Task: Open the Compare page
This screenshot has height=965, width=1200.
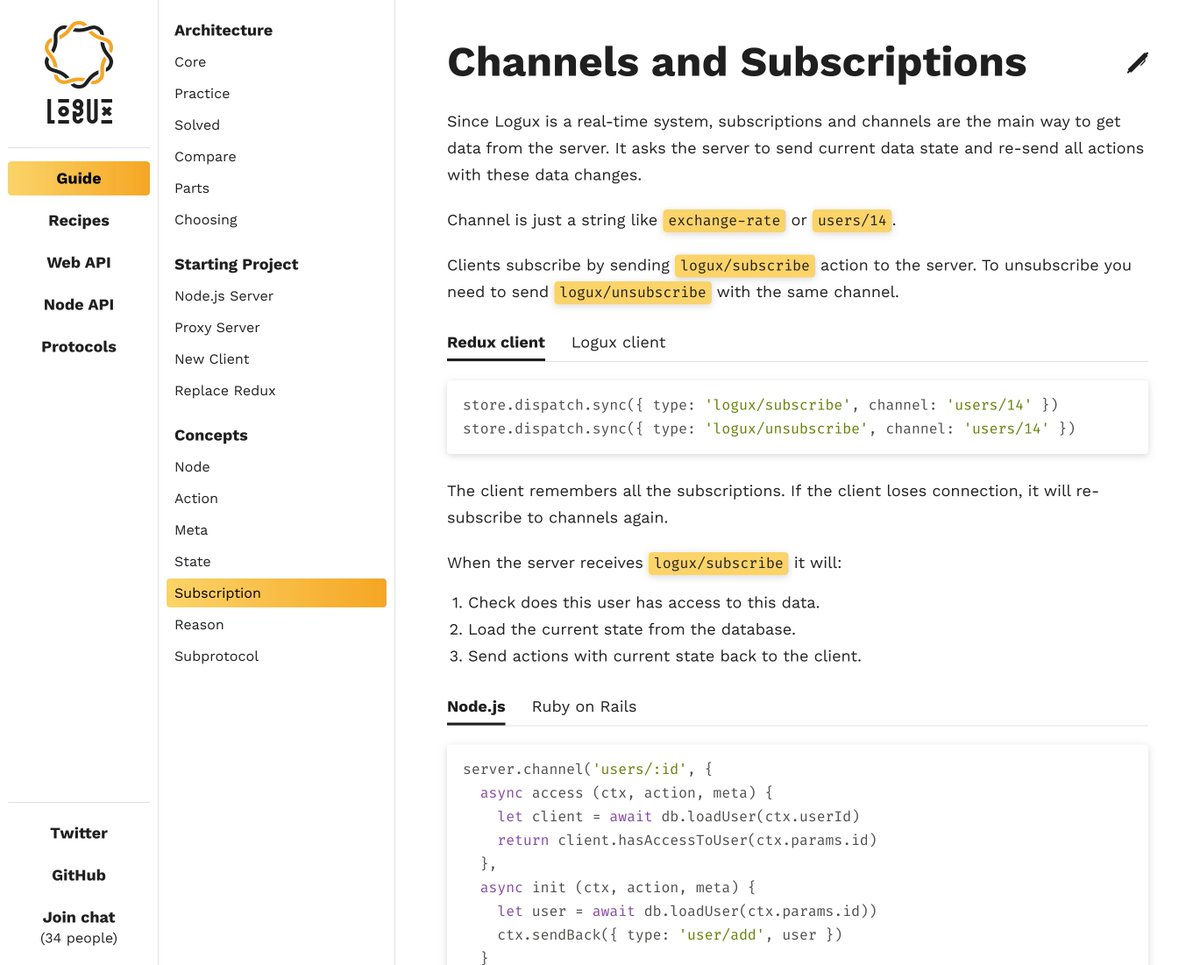Action: [205, 156]
